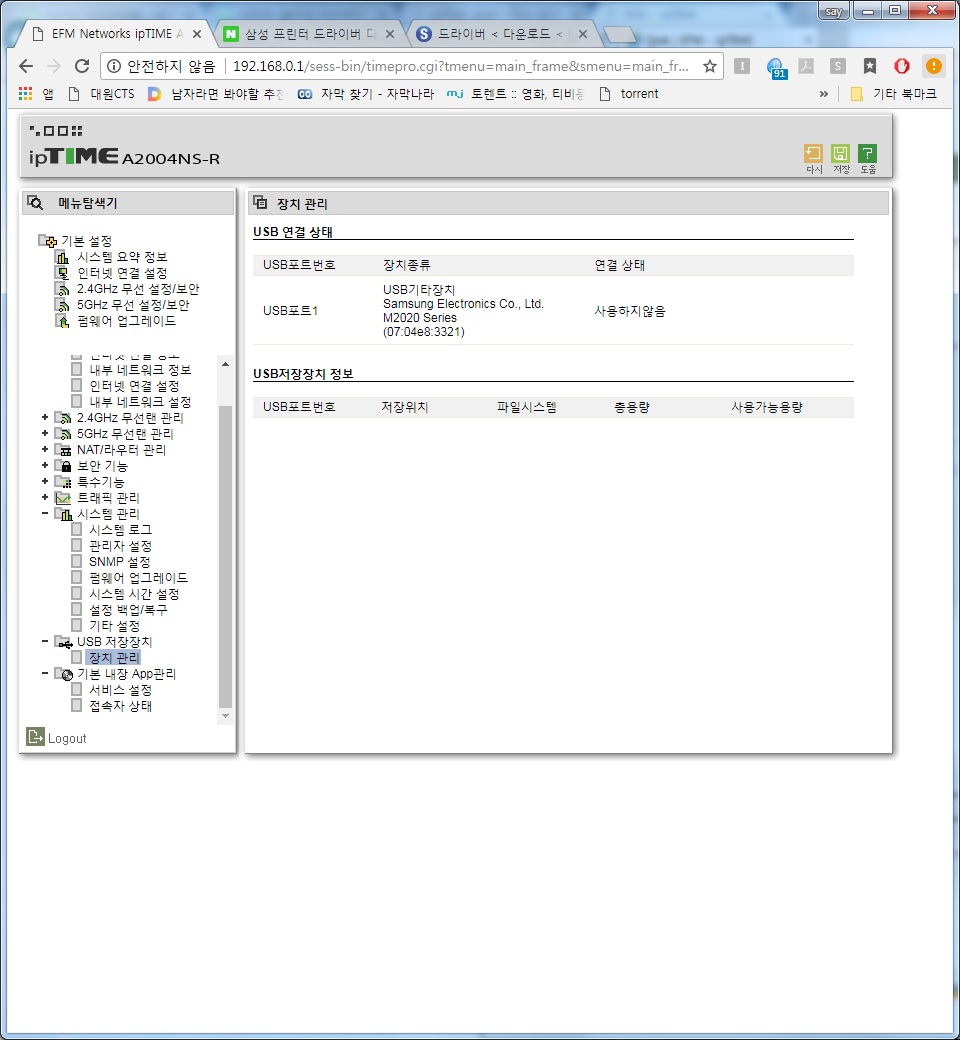Open the 기타 북마크 folder

pos(894,94)
